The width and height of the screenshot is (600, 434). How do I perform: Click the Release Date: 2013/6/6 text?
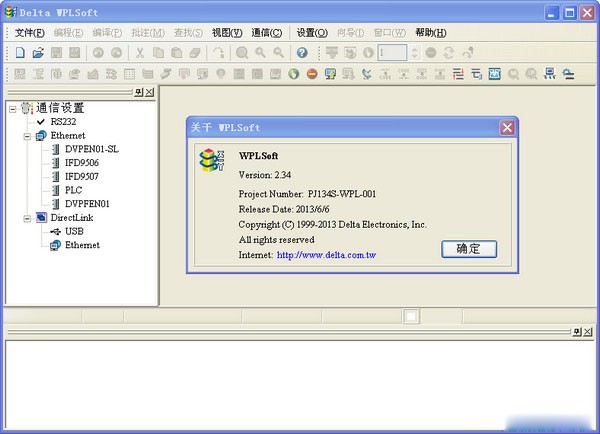point(284,209)
